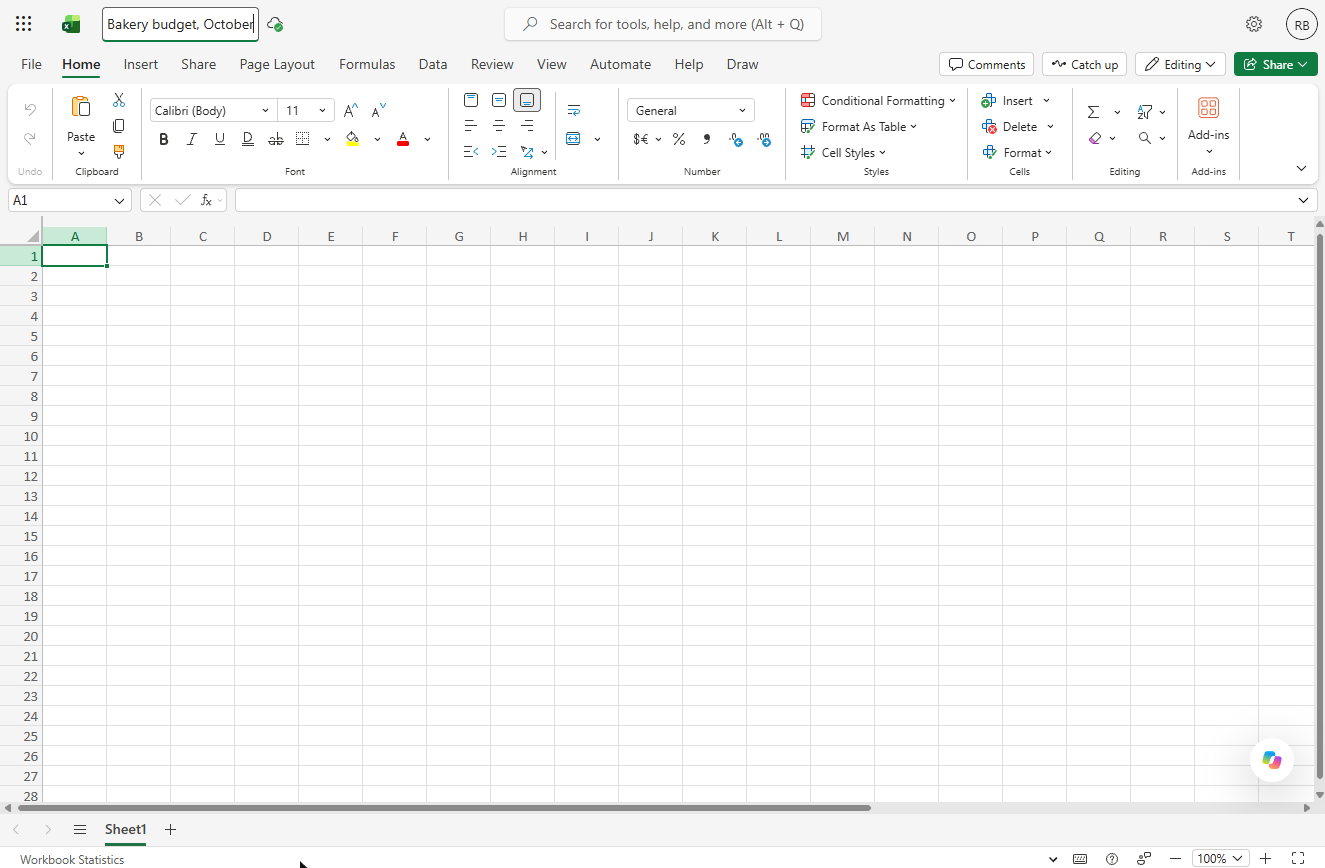The height and width of the screenshot is (868, 1325).
Task: Switch to the Page Layout tab
Action: tap(277, 64)
